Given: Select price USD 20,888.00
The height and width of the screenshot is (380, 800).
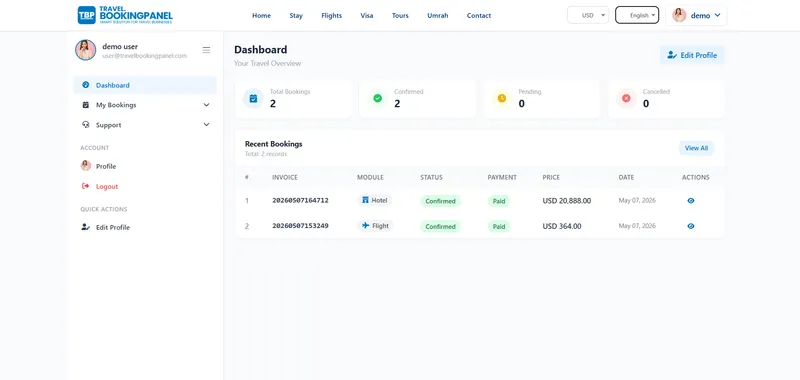Looking at the screenshot, I should tap(567, 201).
